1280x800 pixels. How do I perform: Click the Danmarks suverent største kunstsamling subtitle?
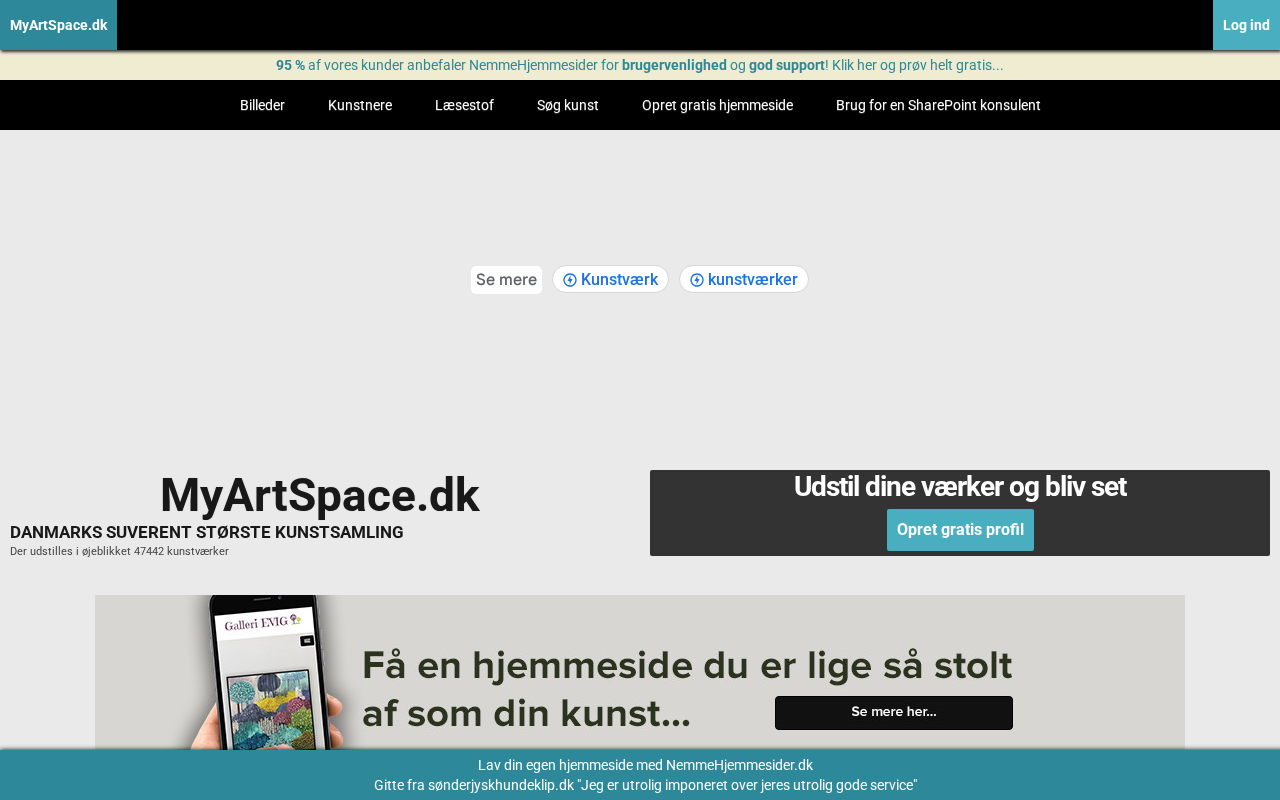pyautogui.click(x=207, y=532)
